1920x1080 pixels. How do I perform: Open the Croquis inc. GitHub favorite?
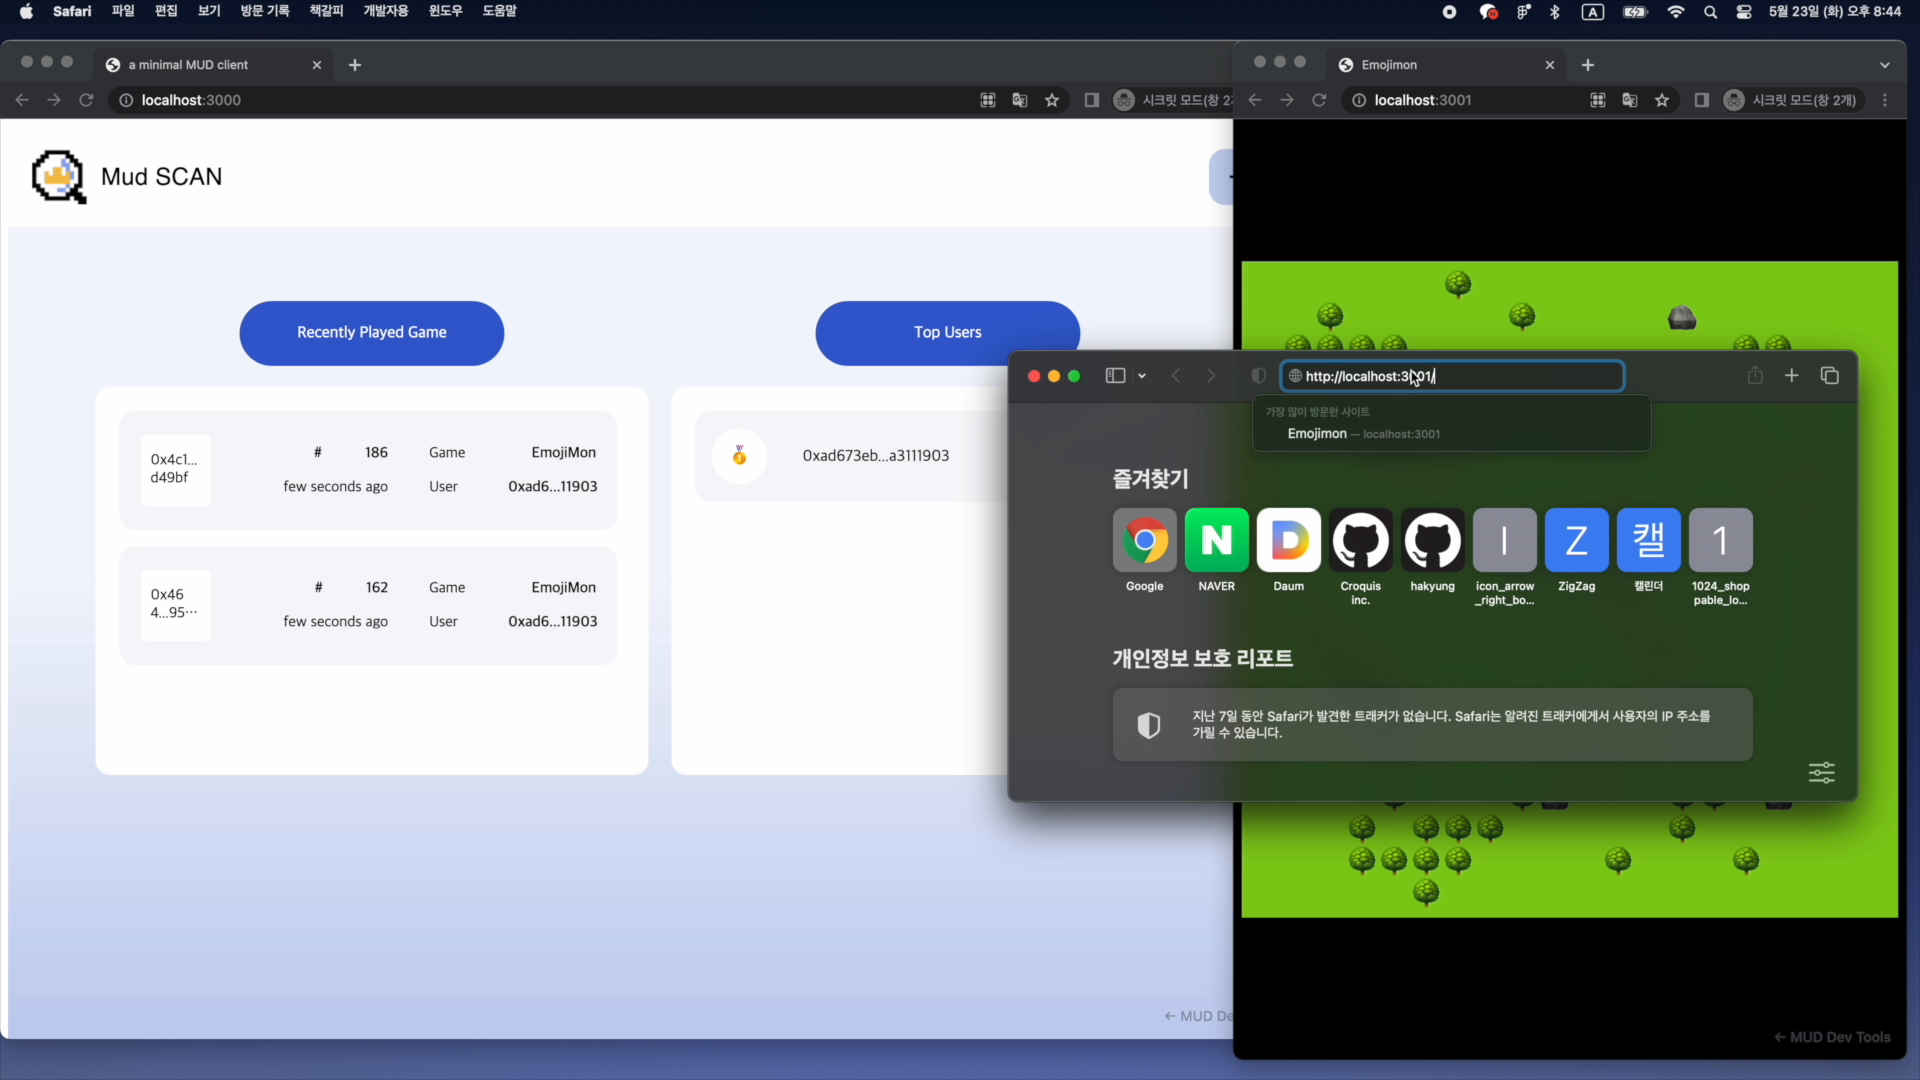pyautogui.click(x=1361, y=540)
